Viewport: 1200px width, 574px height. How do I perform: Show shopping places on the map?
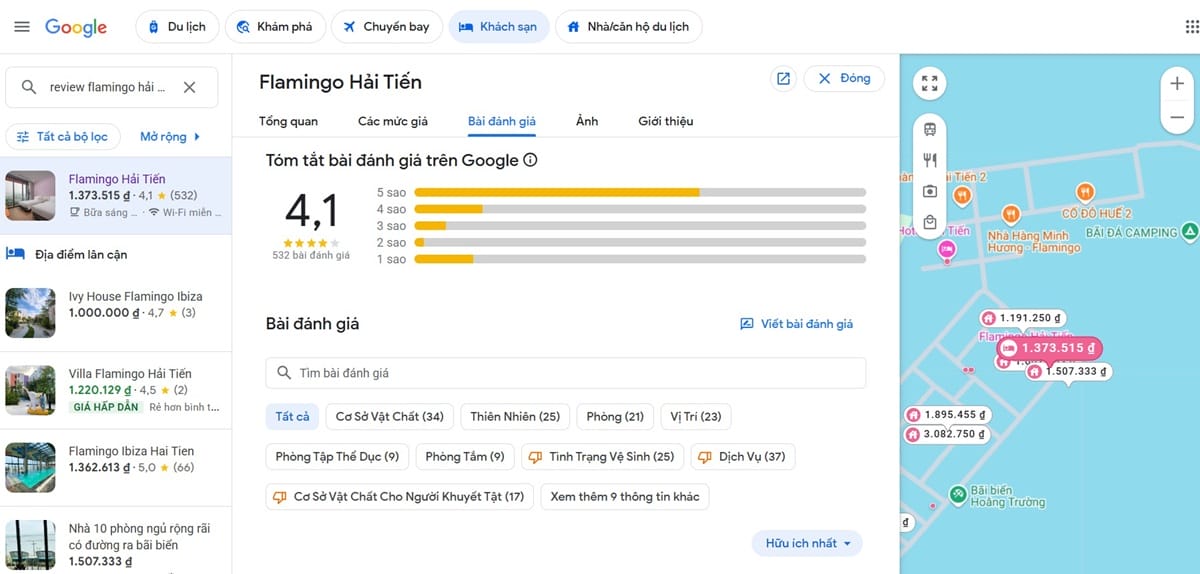[930, 222]
